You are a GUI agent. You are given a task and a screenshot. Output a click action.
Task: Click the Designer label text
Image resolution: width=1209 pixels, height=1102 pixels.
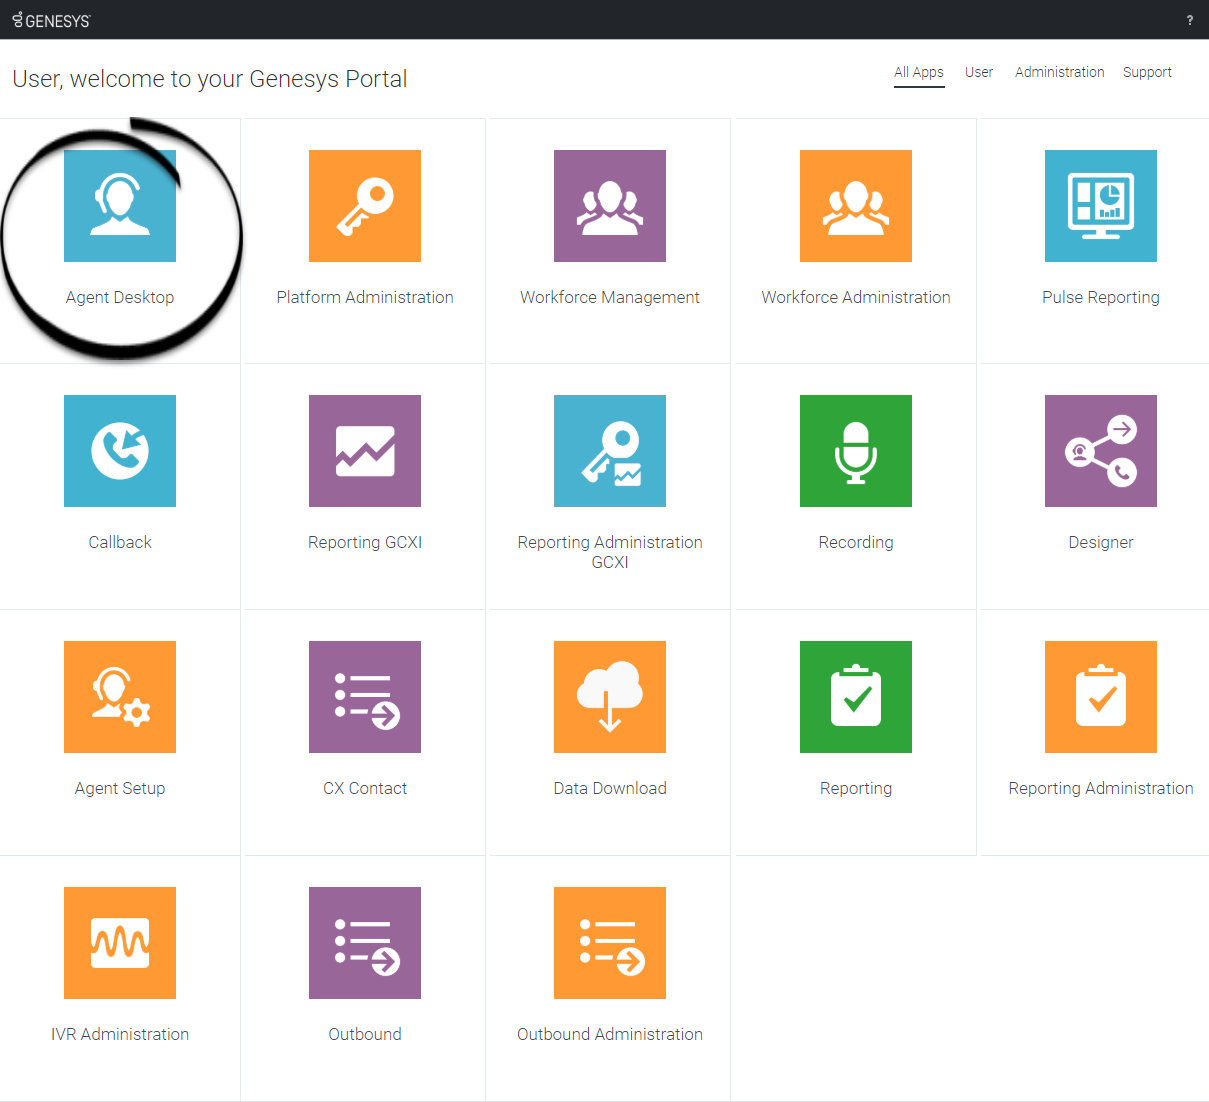tap(1101, 542)
